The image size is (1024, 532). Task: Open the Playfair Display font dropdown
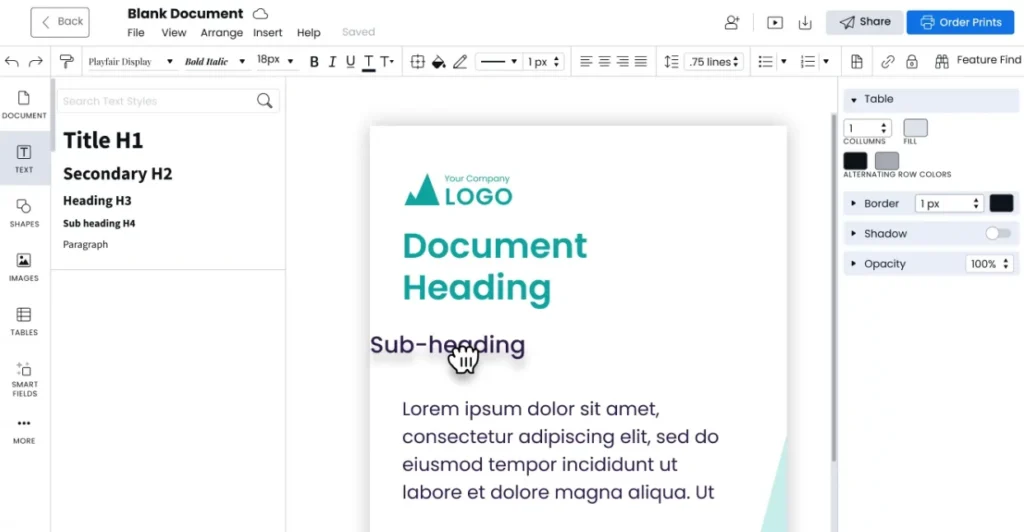pyautogui.click(x=131, y=61)
